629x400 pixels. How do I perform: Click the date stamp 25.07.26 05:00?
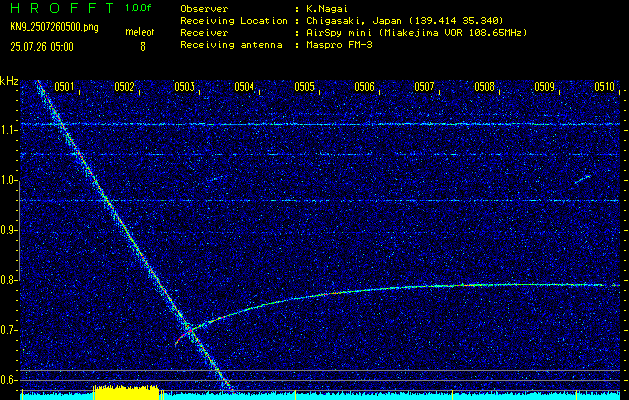tap(42, 47)
